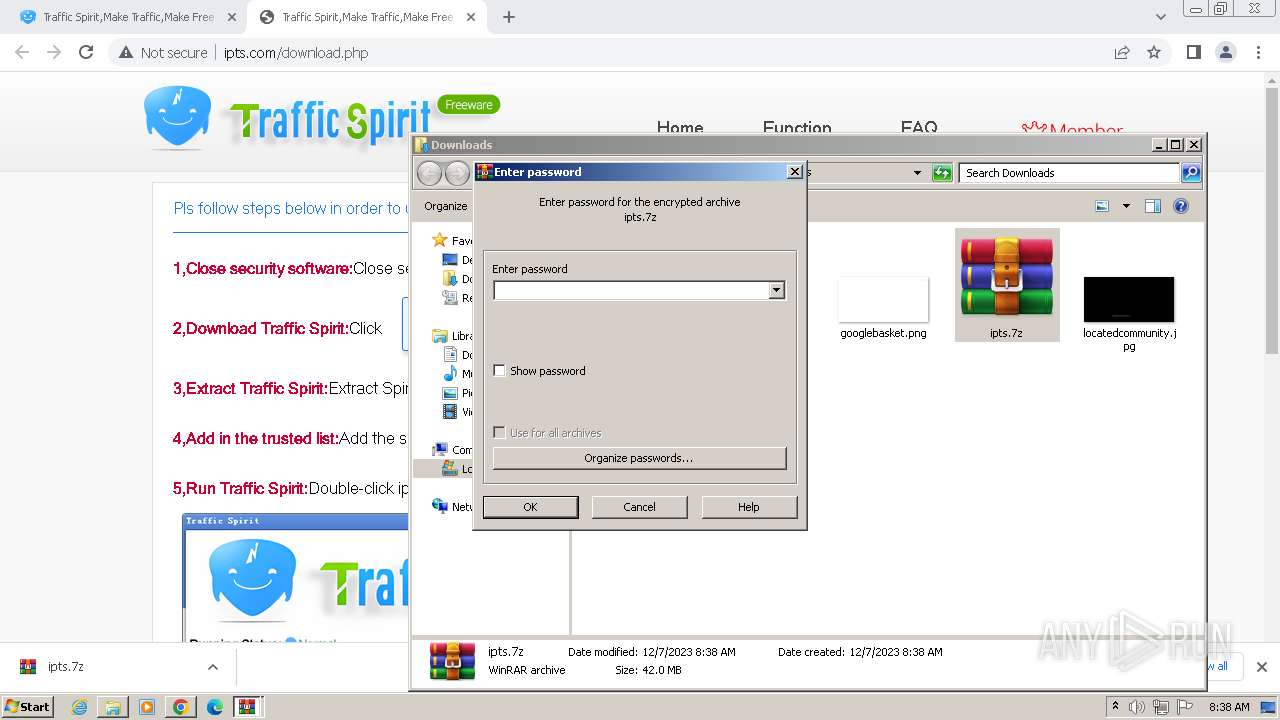Click the Search Downloads field

pyautogui.click(x=1068, y=173)
